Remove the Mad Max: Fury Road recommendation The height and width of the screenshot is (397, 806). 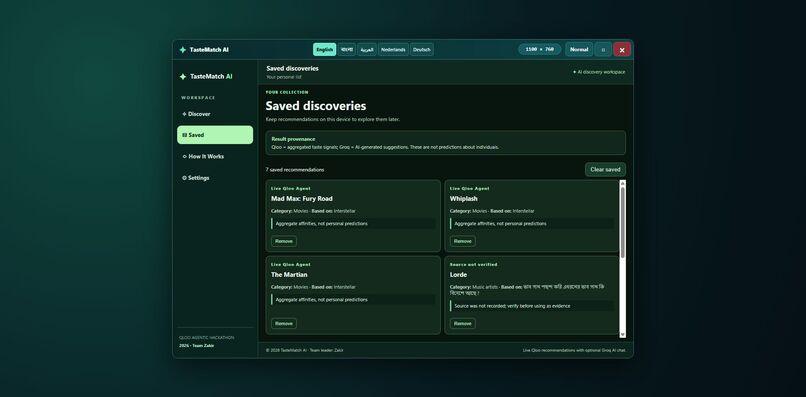pyautogui.click(x=284, y=241)
